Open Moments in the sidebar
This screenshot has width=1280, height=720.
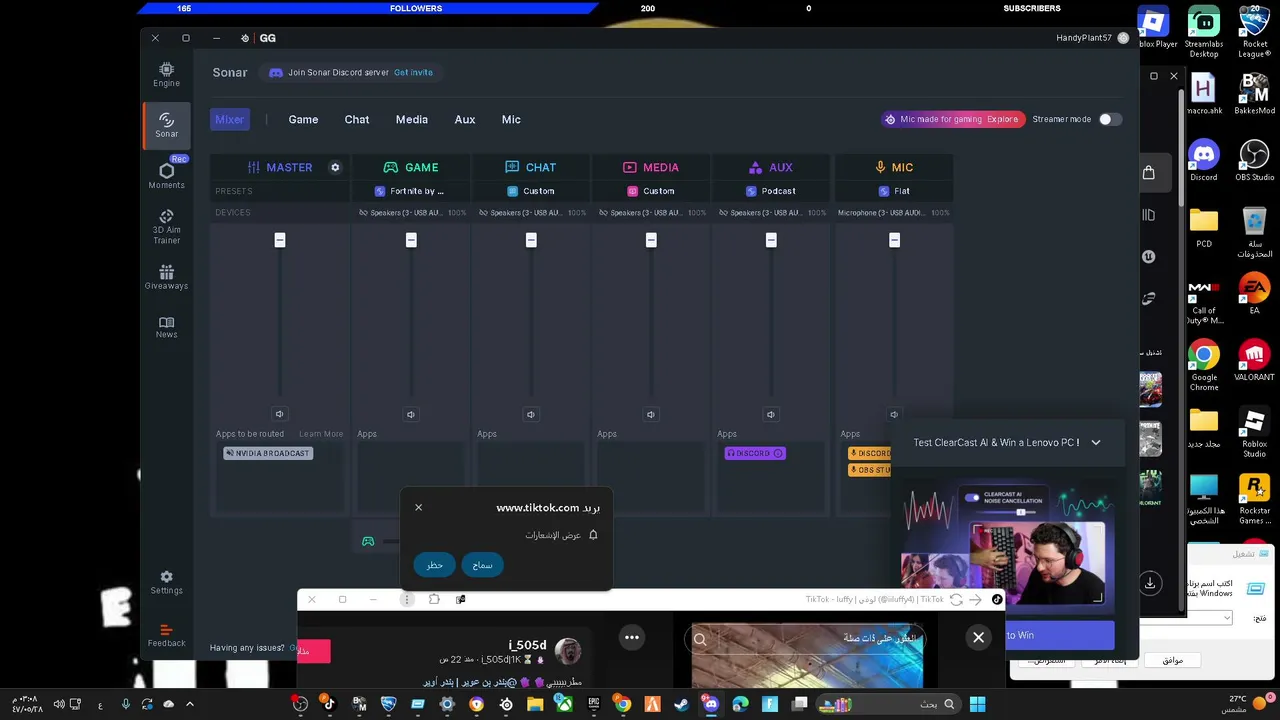[x=166, y=175]
